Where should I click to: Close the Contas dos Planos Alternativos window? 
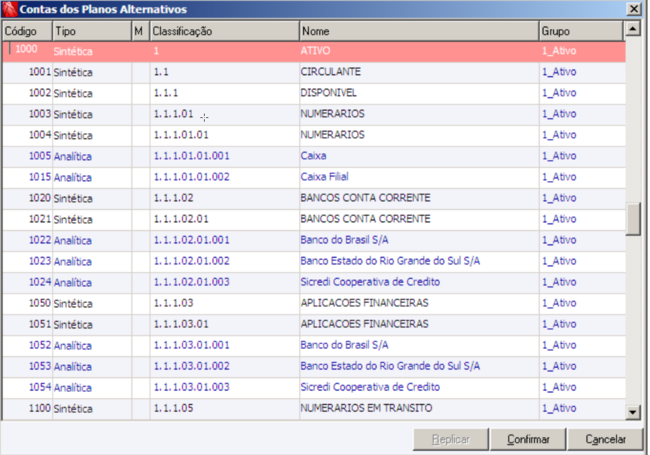[634, 9]
